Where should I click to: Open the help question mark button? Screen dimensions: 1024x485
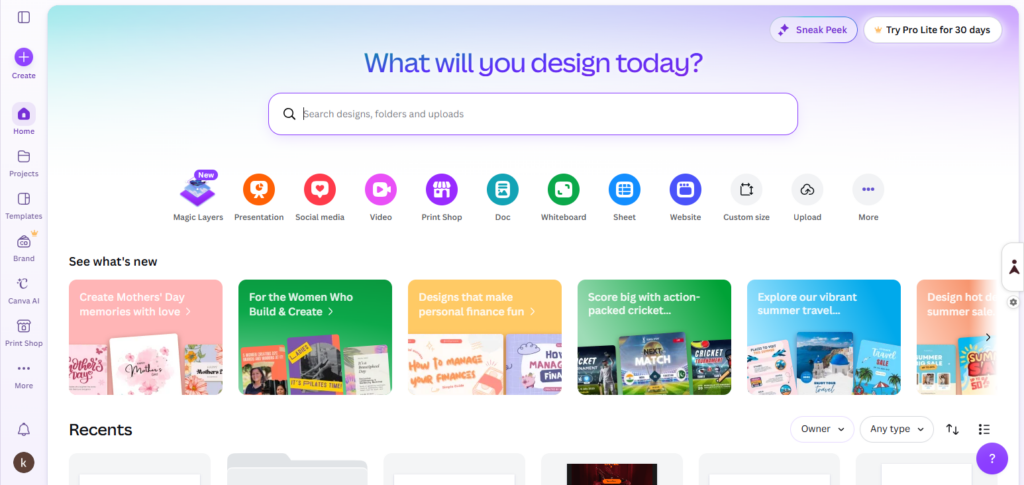[x=991, y=458]
